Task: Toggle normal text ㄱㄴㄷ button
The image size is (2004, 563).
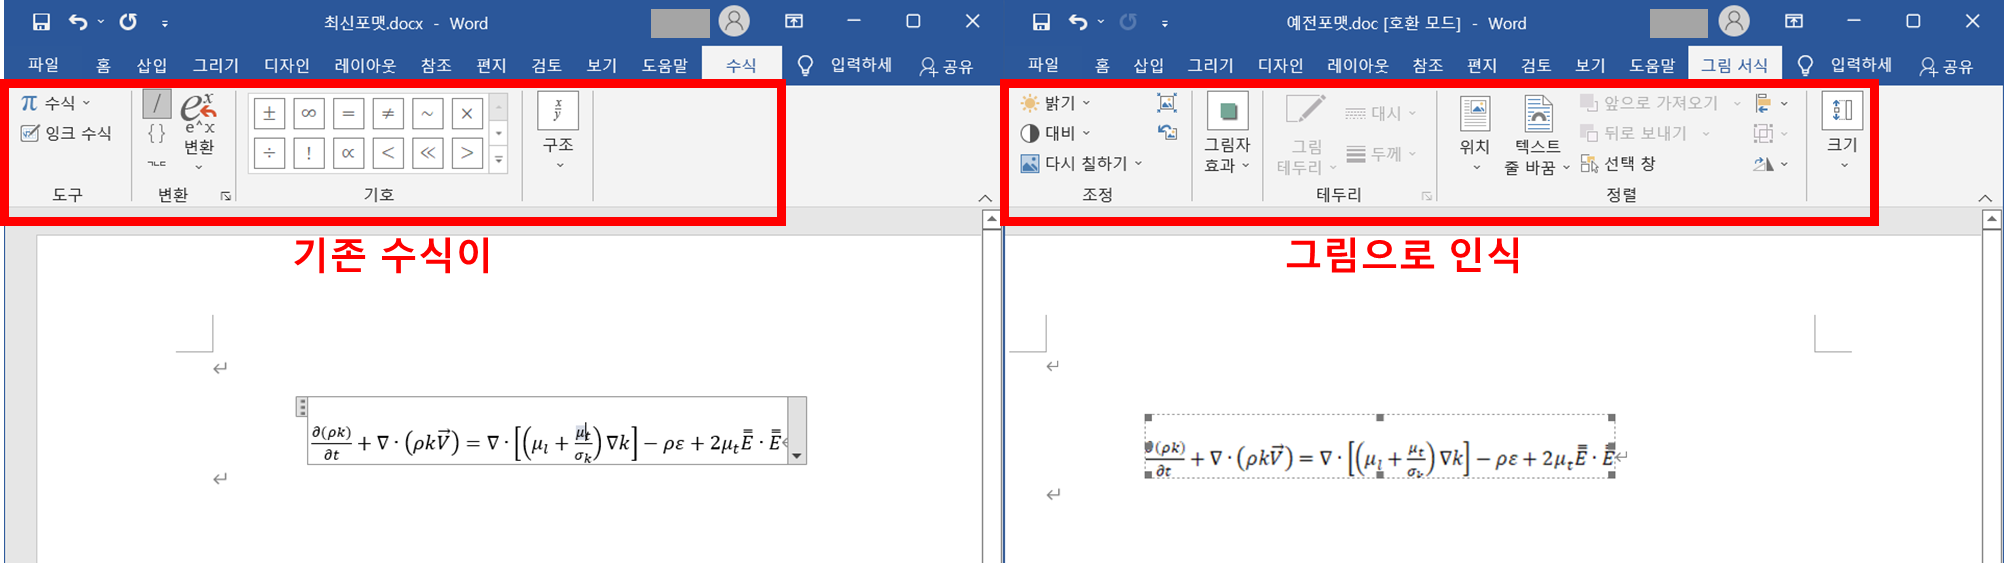Action: (x=157, y=162)
